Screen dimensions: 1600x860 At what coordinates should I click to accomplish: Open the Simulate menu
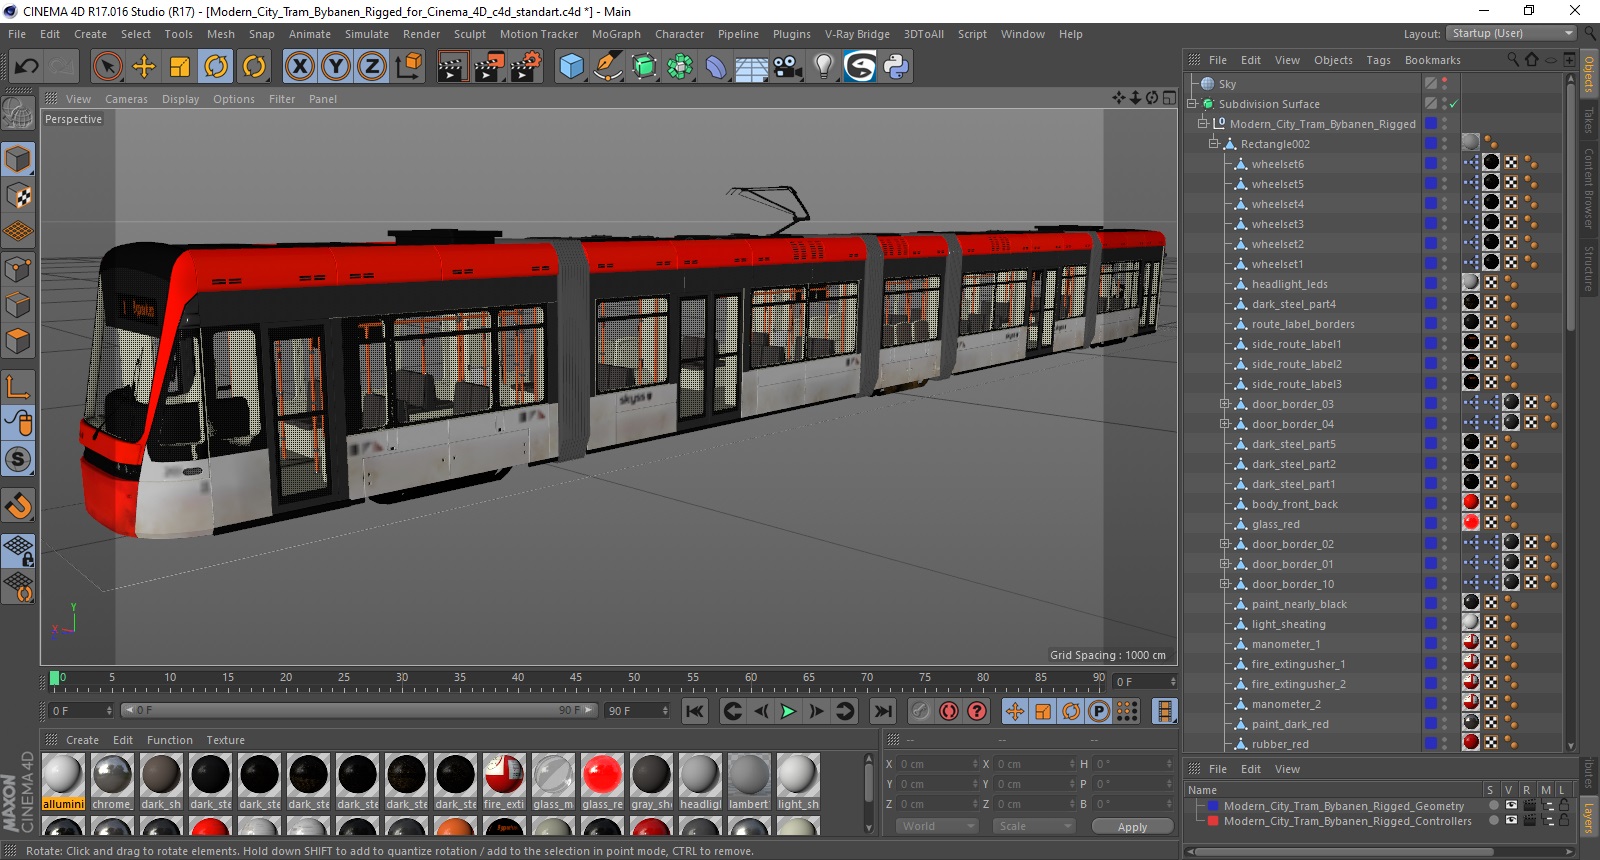click(367, 34)
